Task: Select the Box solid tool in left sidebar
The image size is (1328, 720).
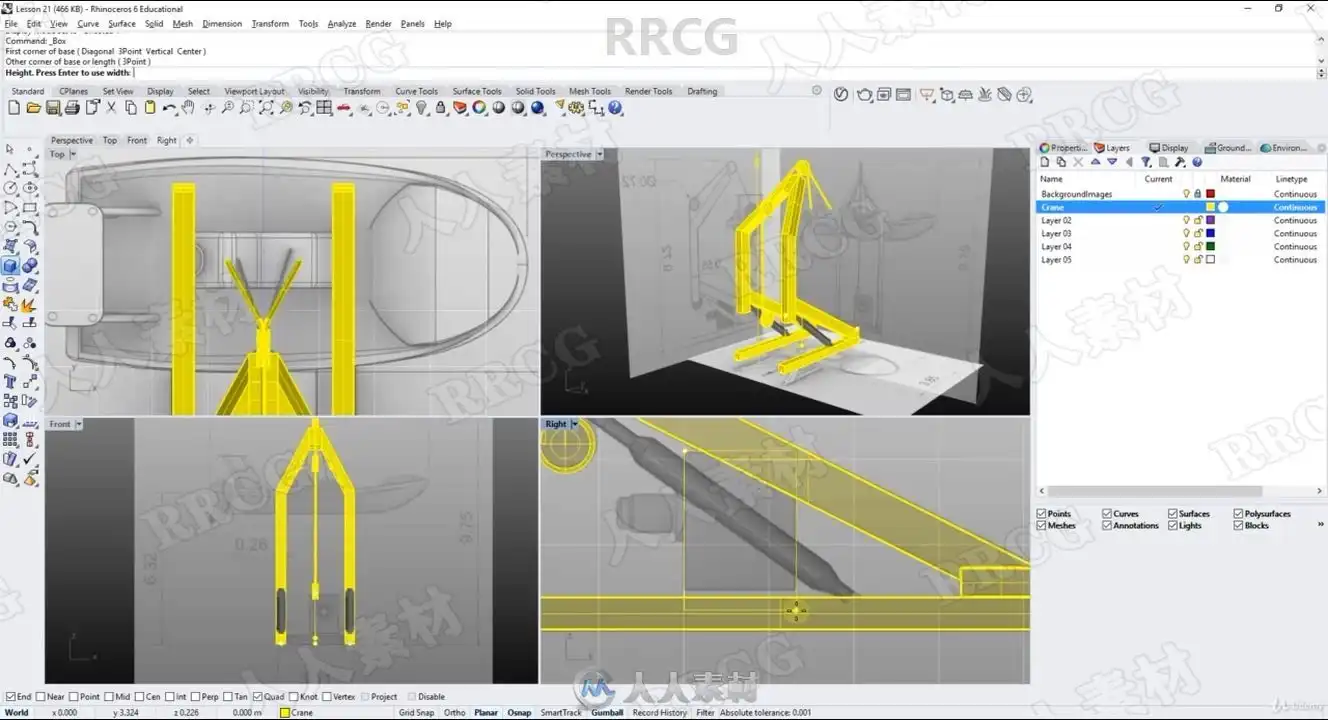Action: tap(10, 266)
